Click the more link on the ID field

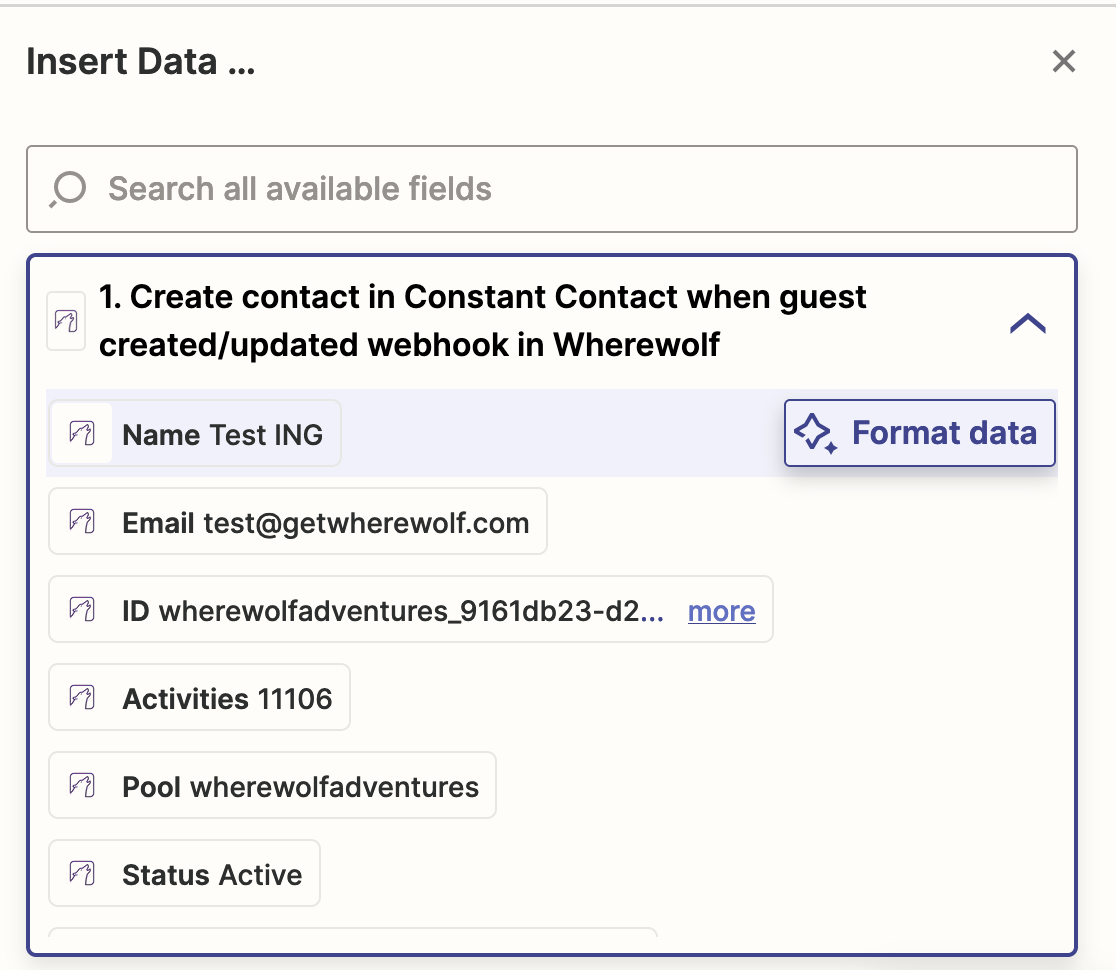tap(721, 611)
